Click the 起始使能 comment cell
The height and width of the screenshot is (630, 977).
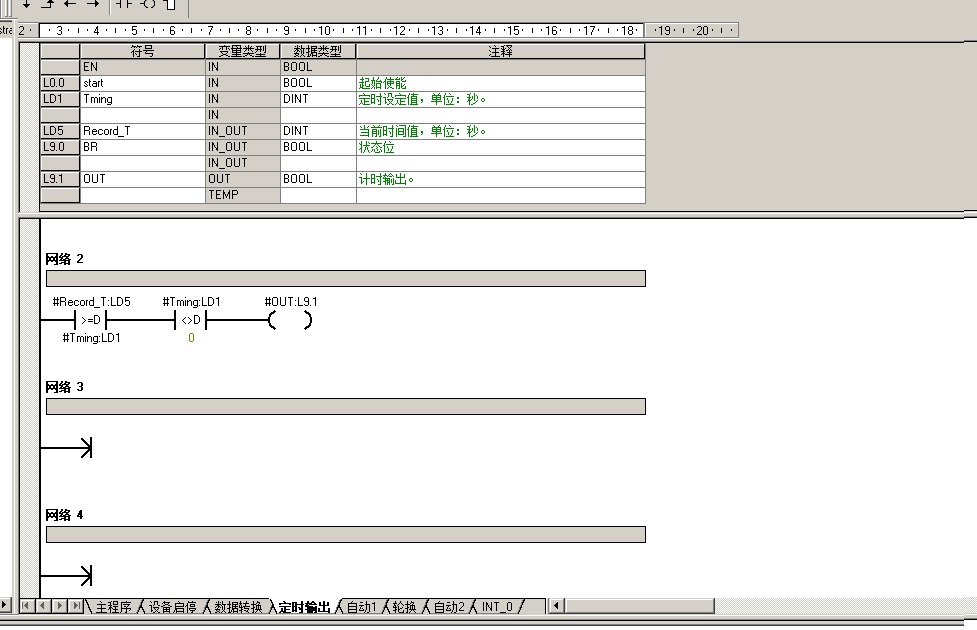(x=500, y=83)
